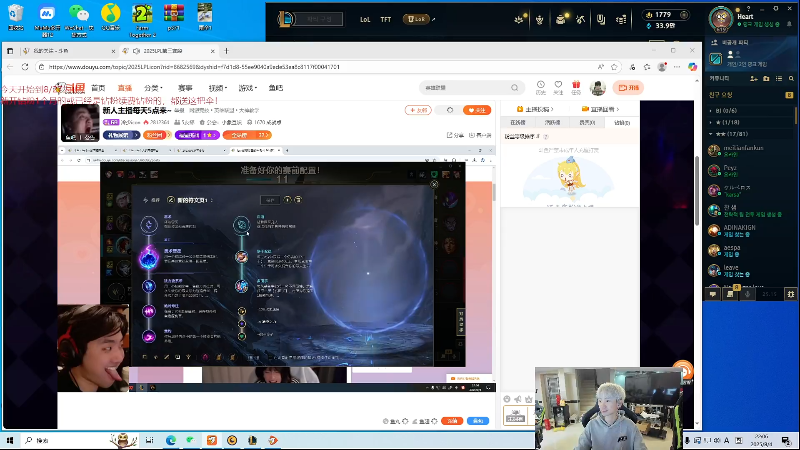Open the LoL play mode dropdown arrow
This screenshot has width=800, height=450.
point(434,19)
